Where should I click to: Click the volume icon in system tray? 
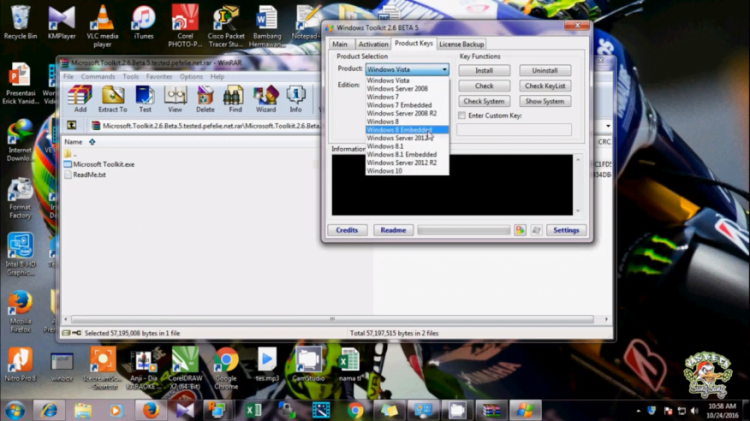point(695,410)
